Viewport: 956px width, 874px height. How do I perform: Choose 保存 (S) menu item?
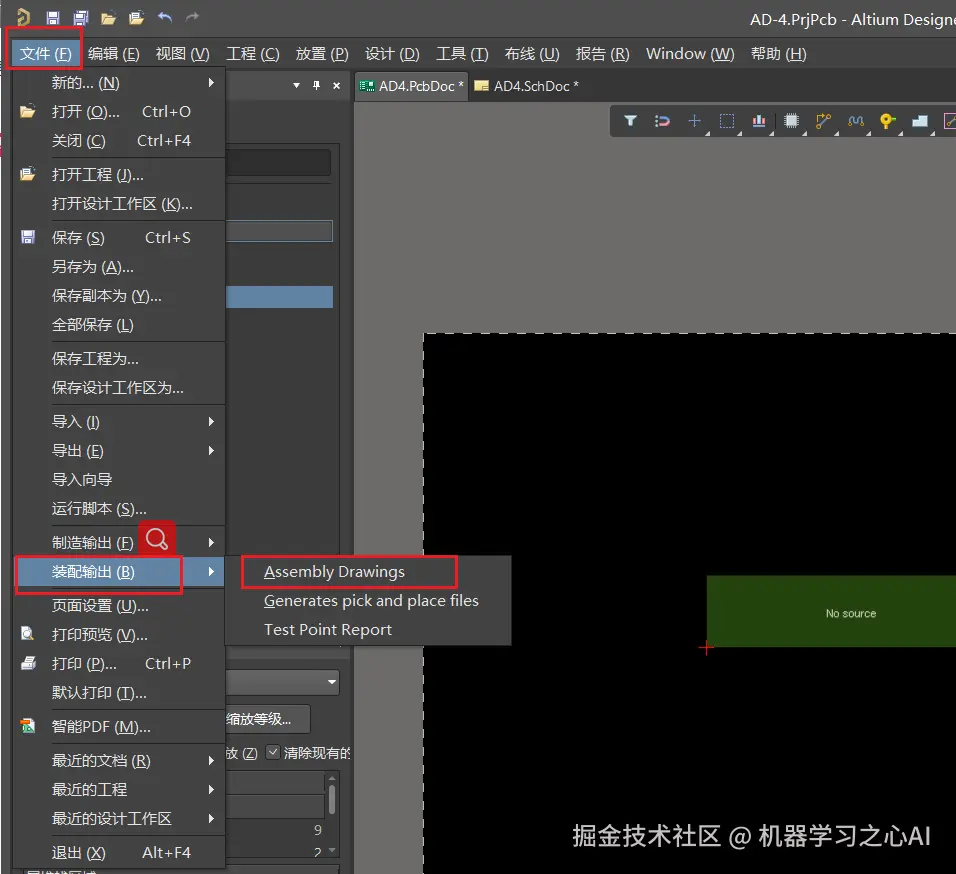120,238
